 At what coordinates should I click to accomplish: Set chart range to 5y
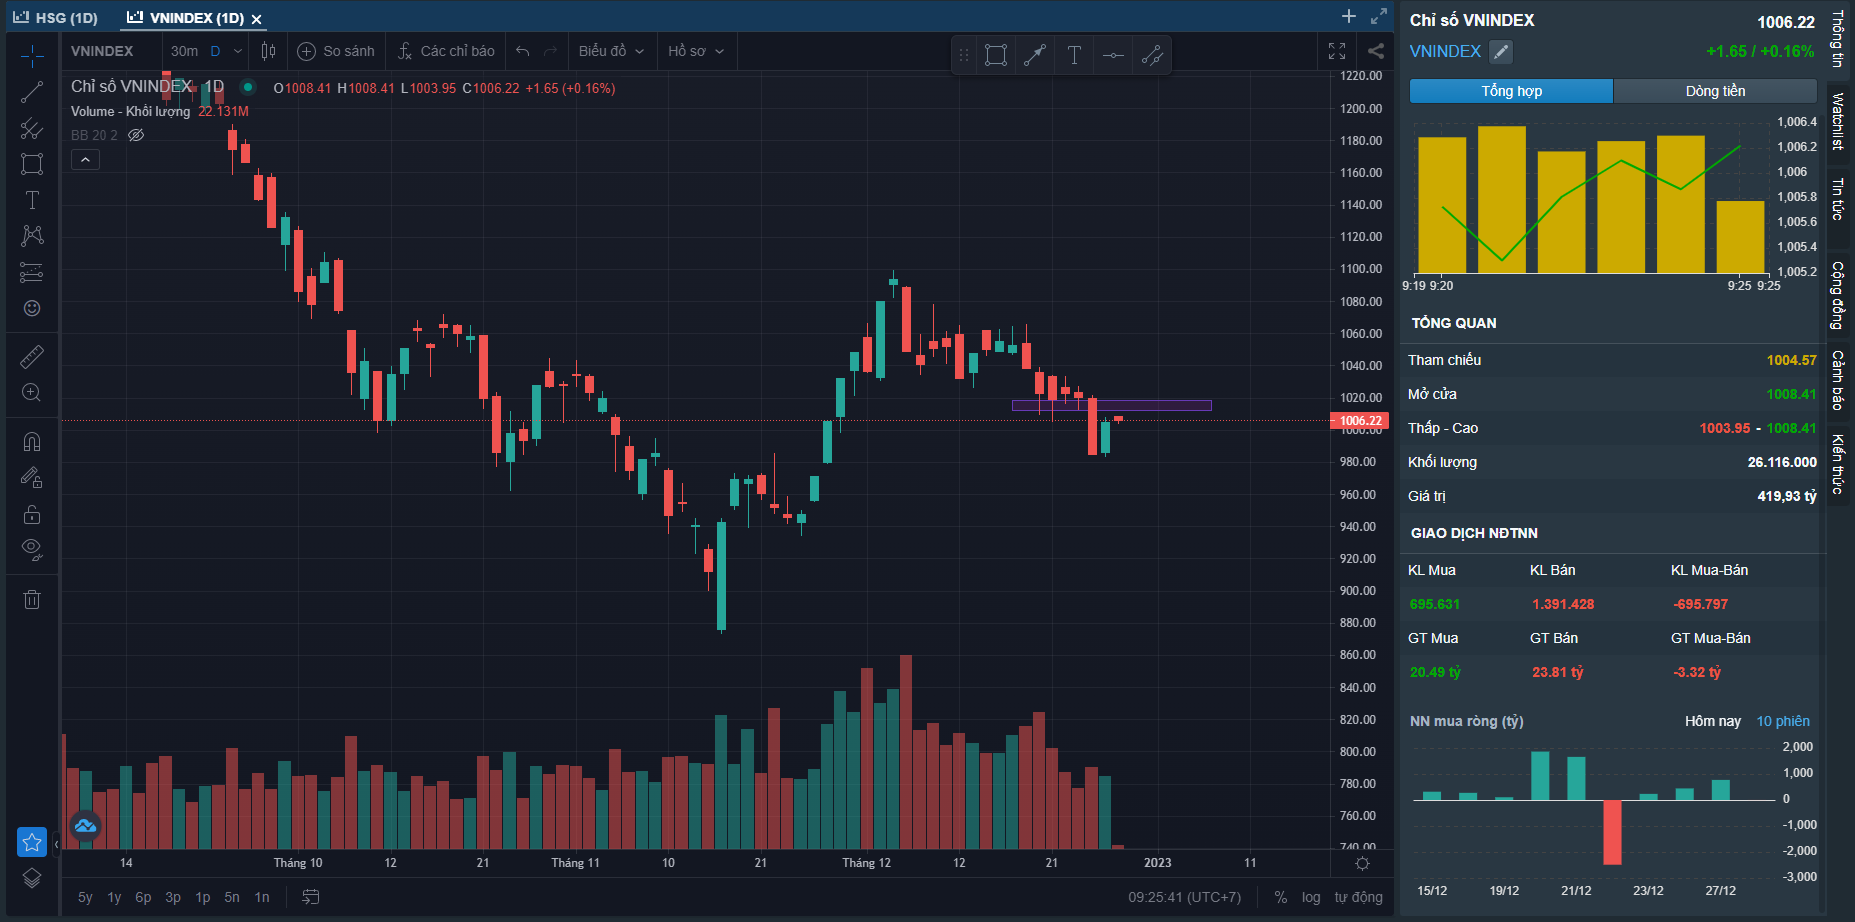[x=85, y=897]
